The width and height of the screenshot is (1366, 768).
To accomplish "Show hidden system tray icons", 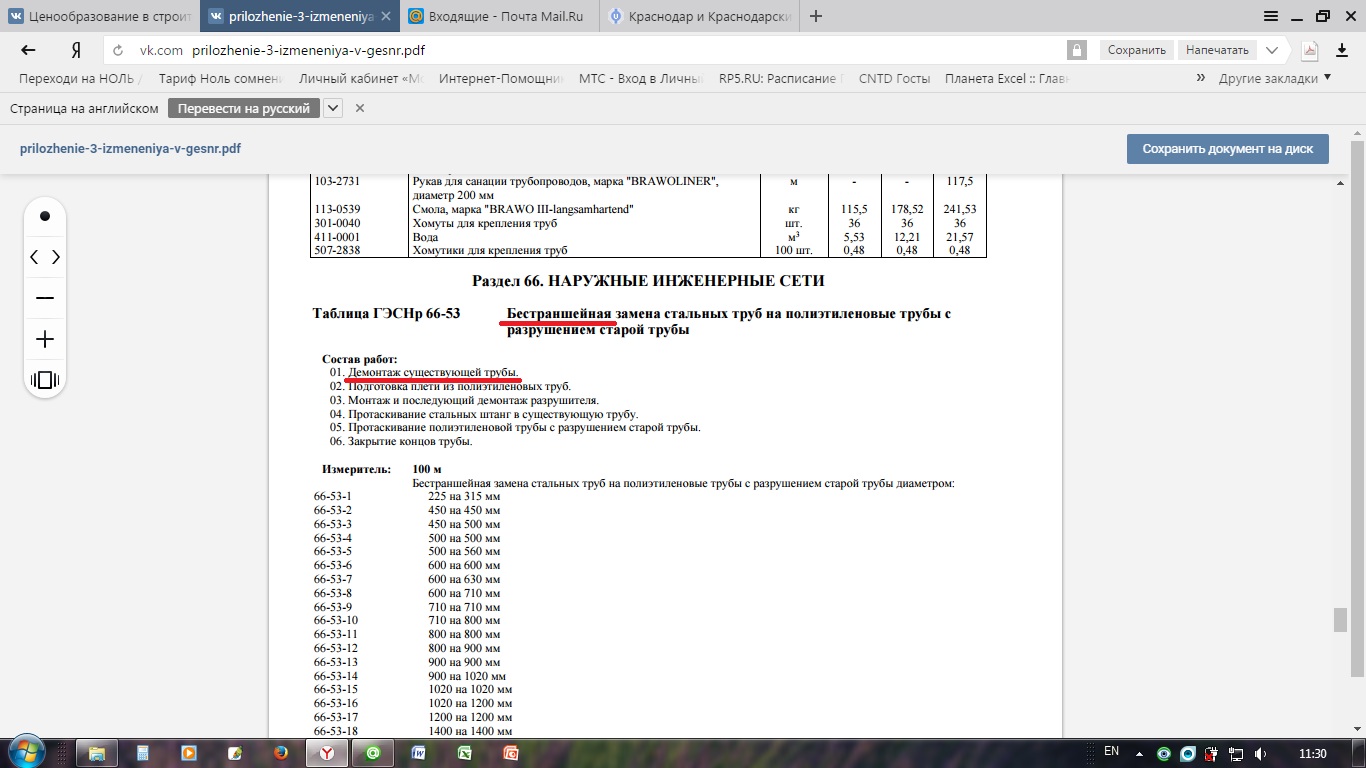I will (1140, 753).
